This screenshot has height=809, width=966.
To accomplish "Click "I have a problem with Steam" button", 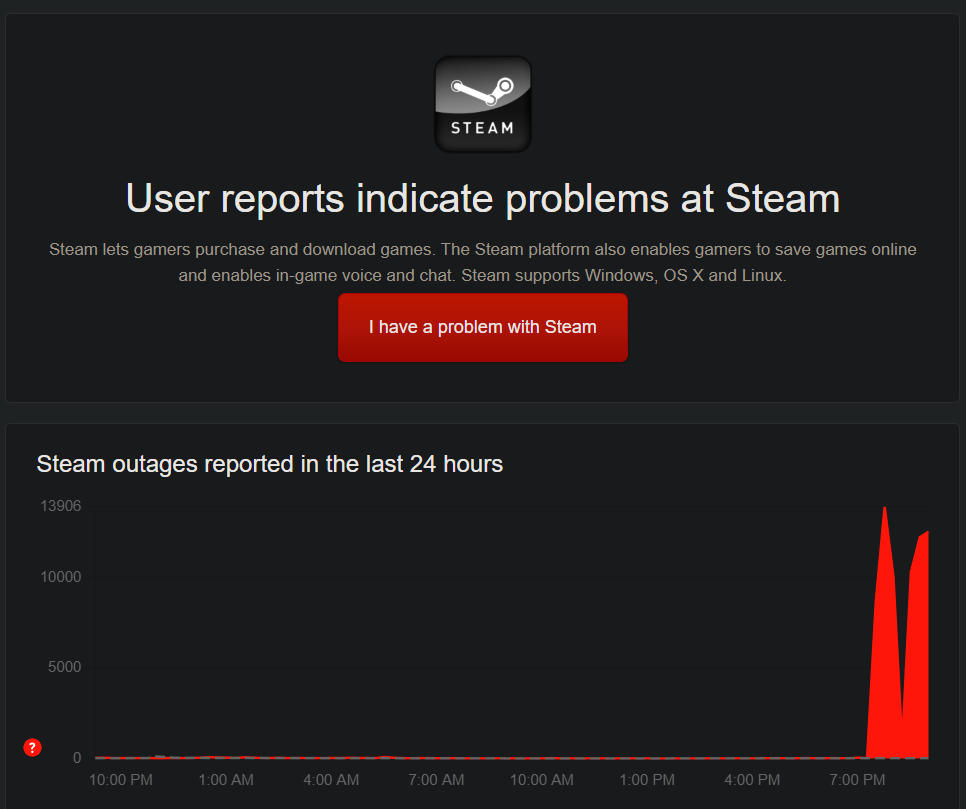I will pos(483,327).
